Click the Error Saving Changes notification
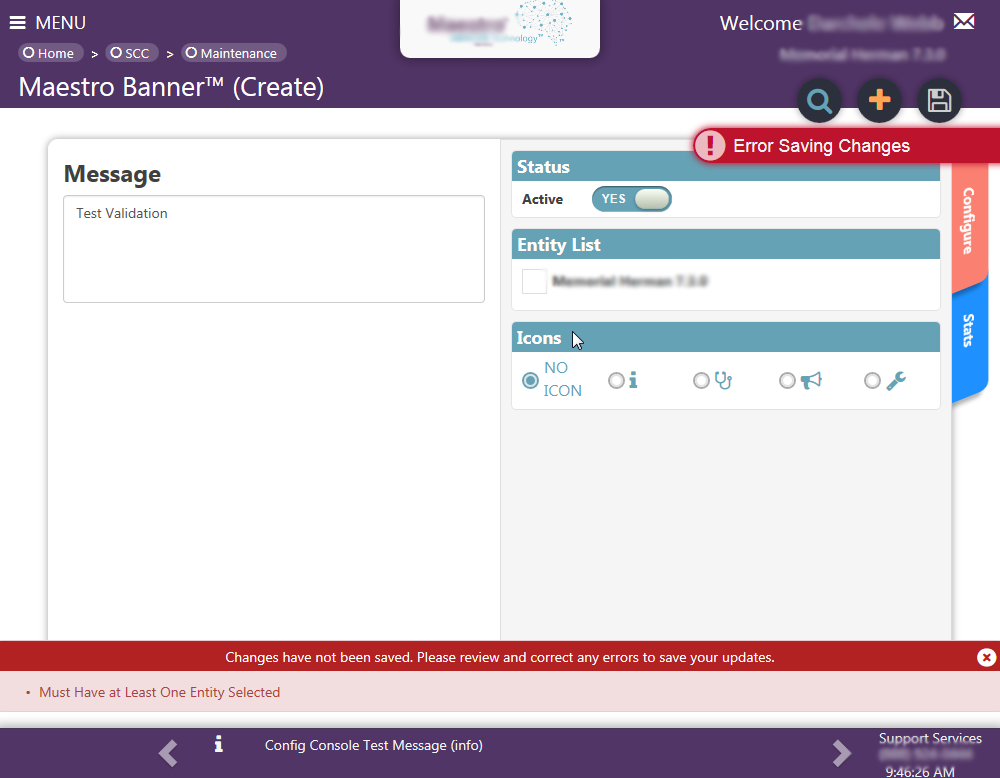The width and height of the screenshot is (1000, 778). click(846, 145)
